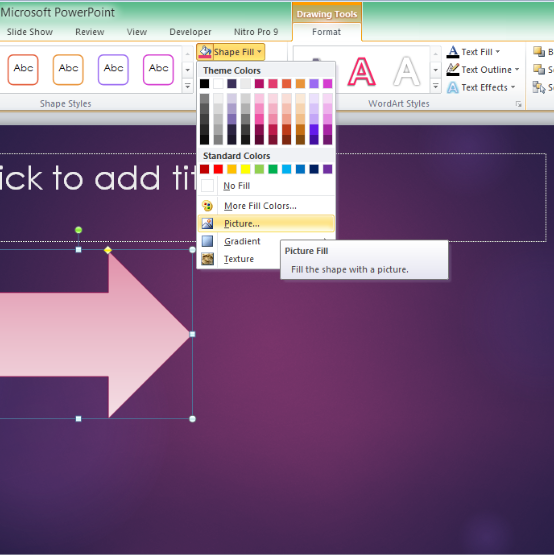
Task: Pick the yellow standard color swatch
Action: tap(245, 169)
